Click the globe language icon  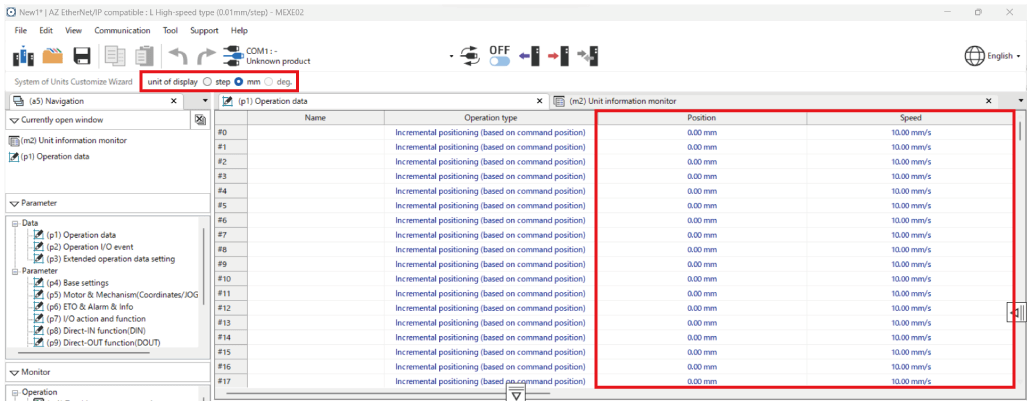coord(974,56)
